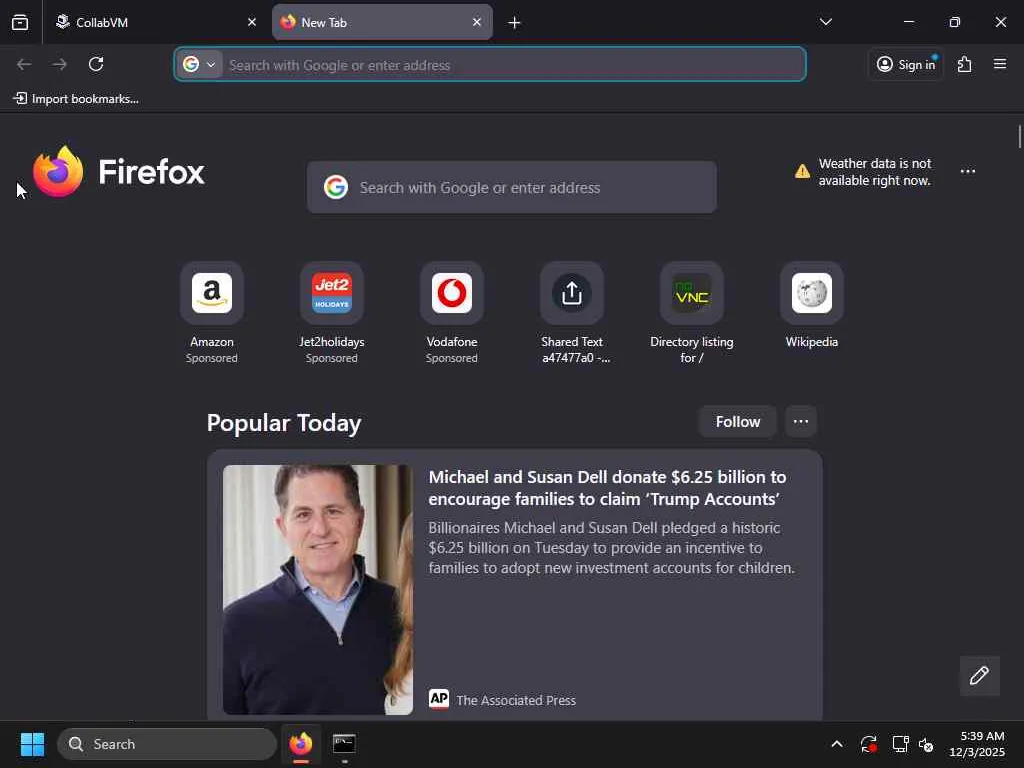Switch to the CollabVM tab
The width and height of the screenshot is (1024, 768).
pos(155,23)
